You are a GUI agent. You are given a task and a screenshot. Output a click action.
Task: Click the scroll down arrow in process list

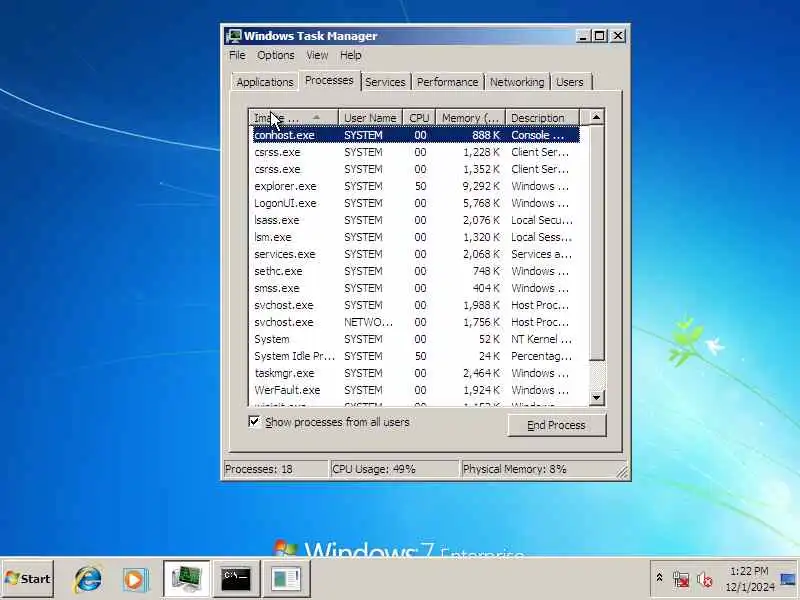click(x=596, y=397)
